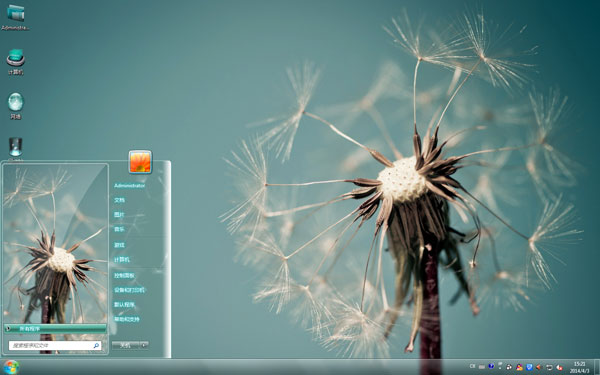Open the 网络 globe desktop icon

15,106
